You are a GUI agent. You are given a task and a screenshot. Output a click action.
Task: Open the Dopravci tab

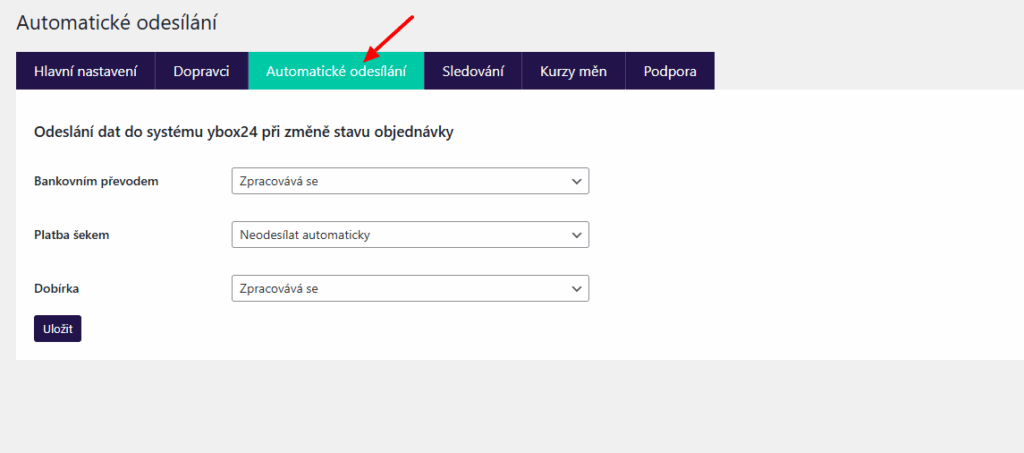coord(201,71)
